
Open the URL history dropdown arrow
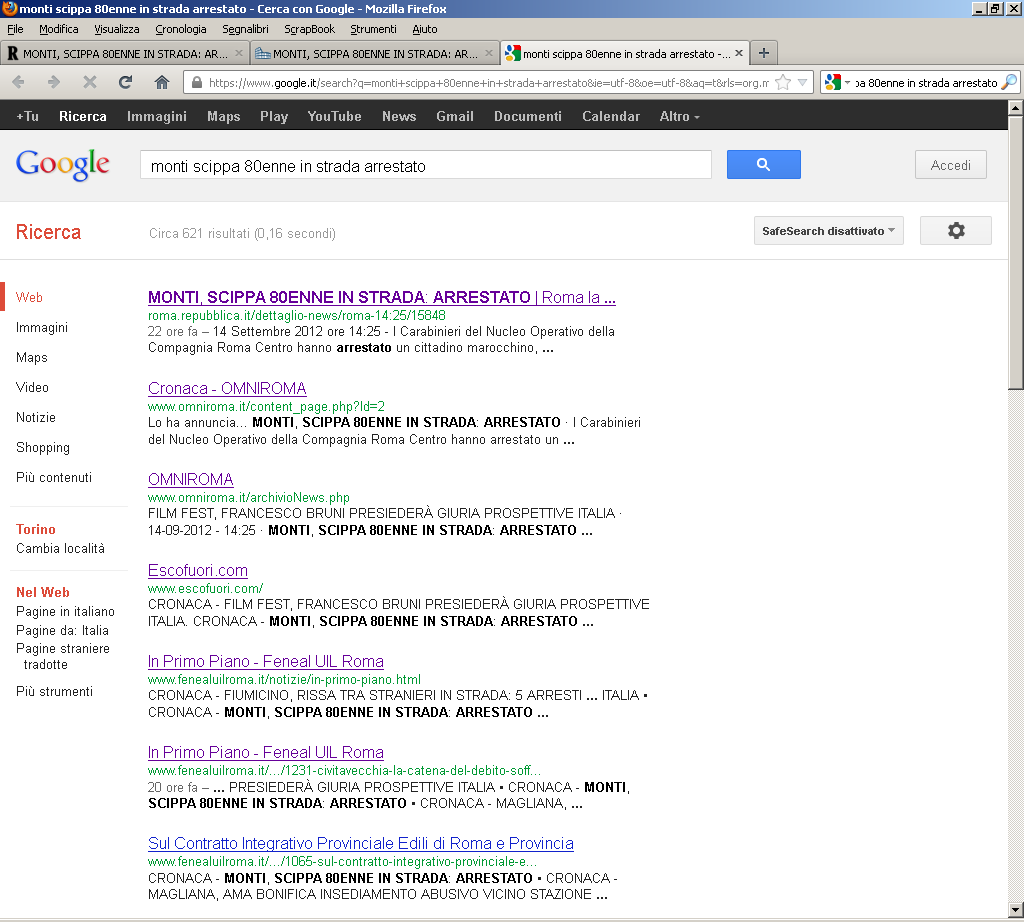(803, 82)
